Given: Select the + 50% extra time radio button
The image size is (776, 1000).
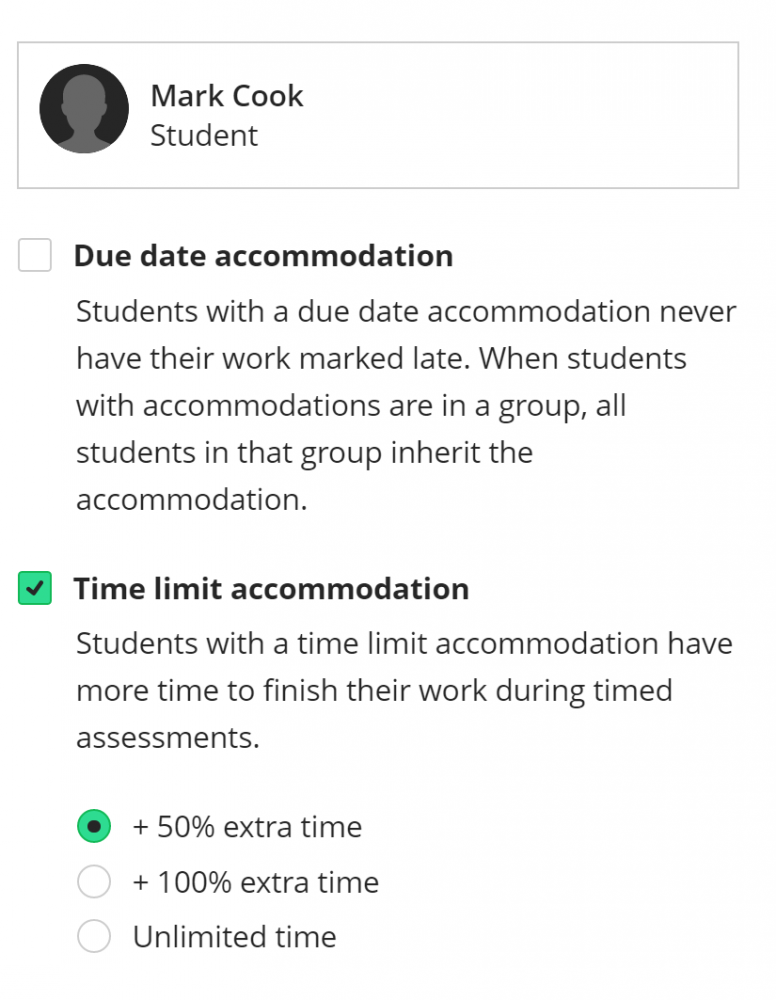Looking at the screenshot, I should click(x=94, y=827).
